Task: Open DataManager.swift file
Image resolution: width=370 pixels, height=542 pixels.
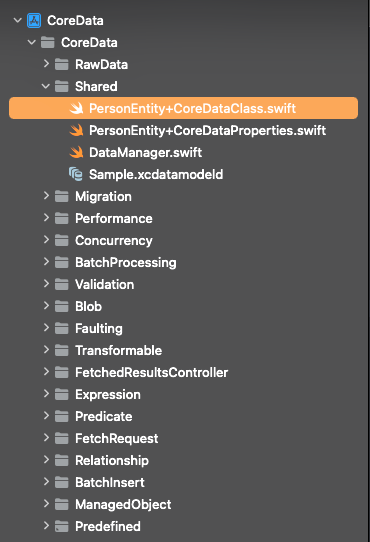Action: [146, 152]
